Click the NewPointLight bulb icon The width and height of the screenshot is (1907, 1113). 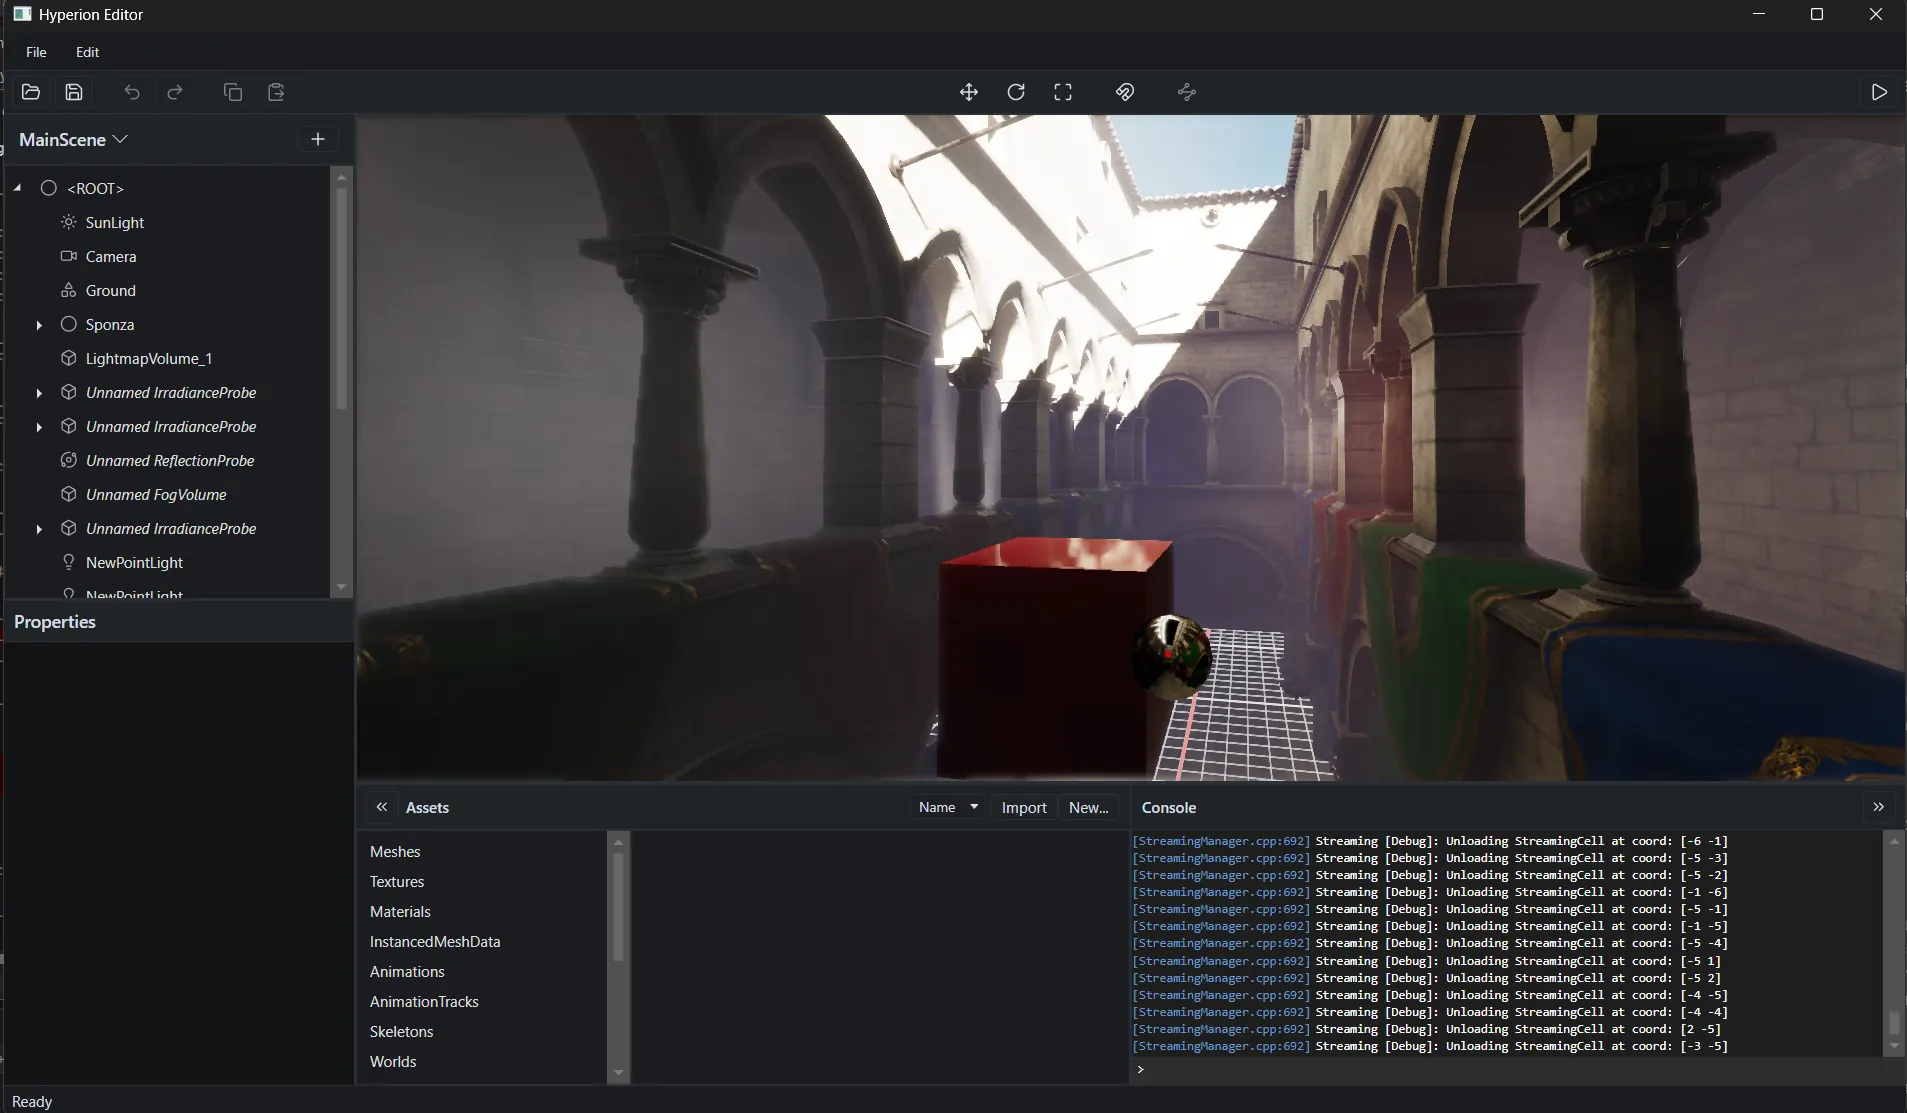click(69, 562)
